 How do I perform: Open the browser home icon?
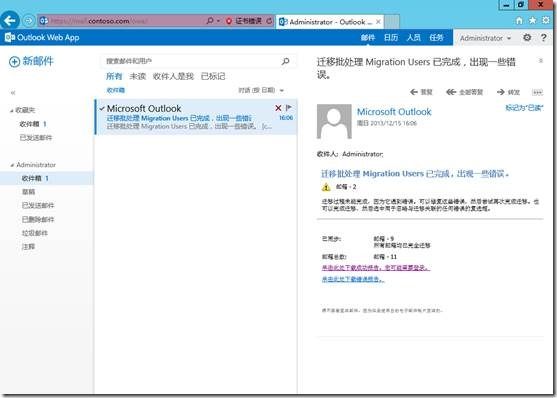519,21
